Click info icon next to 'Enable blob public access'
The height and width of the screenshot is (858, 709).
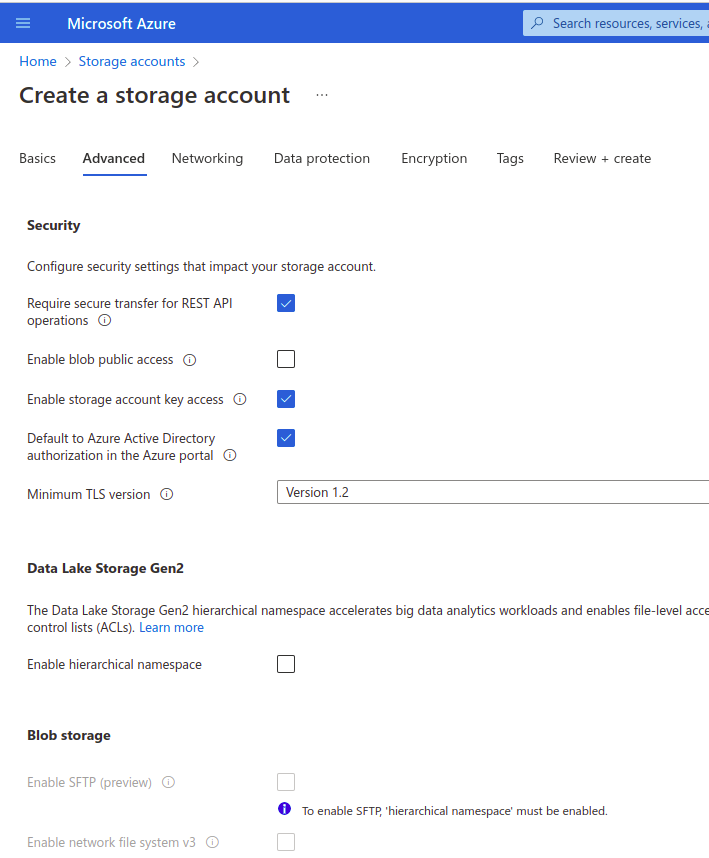click(x=189, y=359)
